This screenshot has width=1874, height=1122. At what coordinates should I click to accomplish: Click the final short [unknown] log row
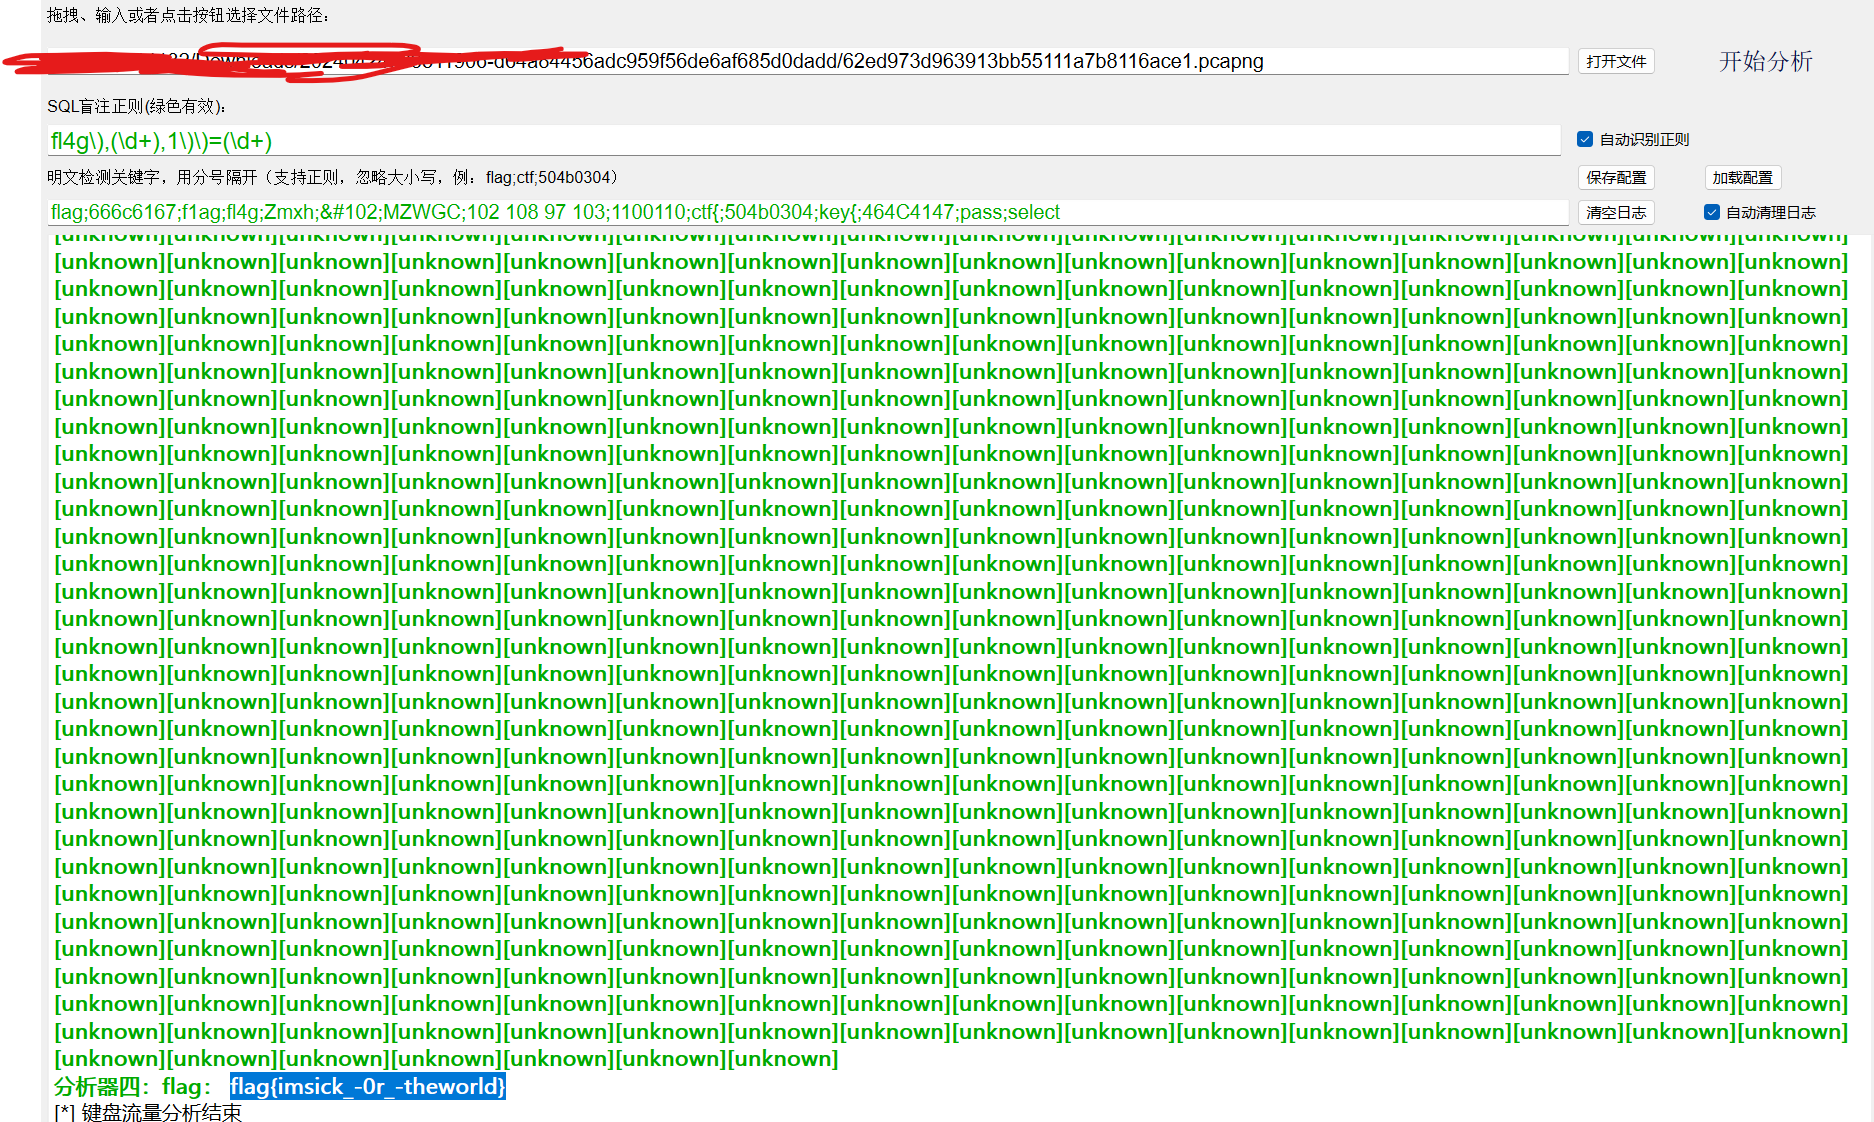[446, 1059]
